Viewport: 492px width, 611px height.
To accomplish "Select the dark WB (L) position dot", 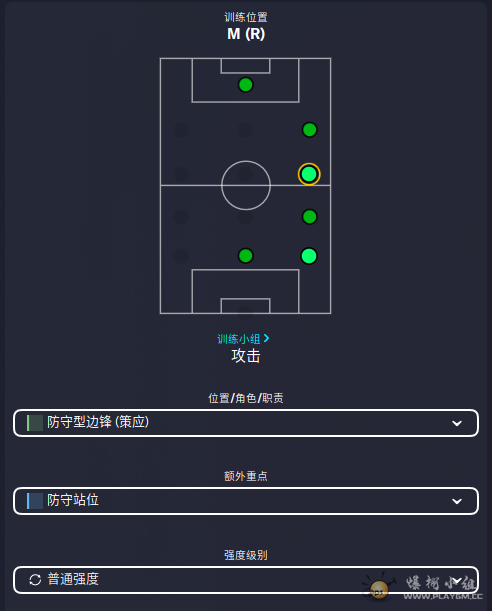I will click(x=181, y=217).
